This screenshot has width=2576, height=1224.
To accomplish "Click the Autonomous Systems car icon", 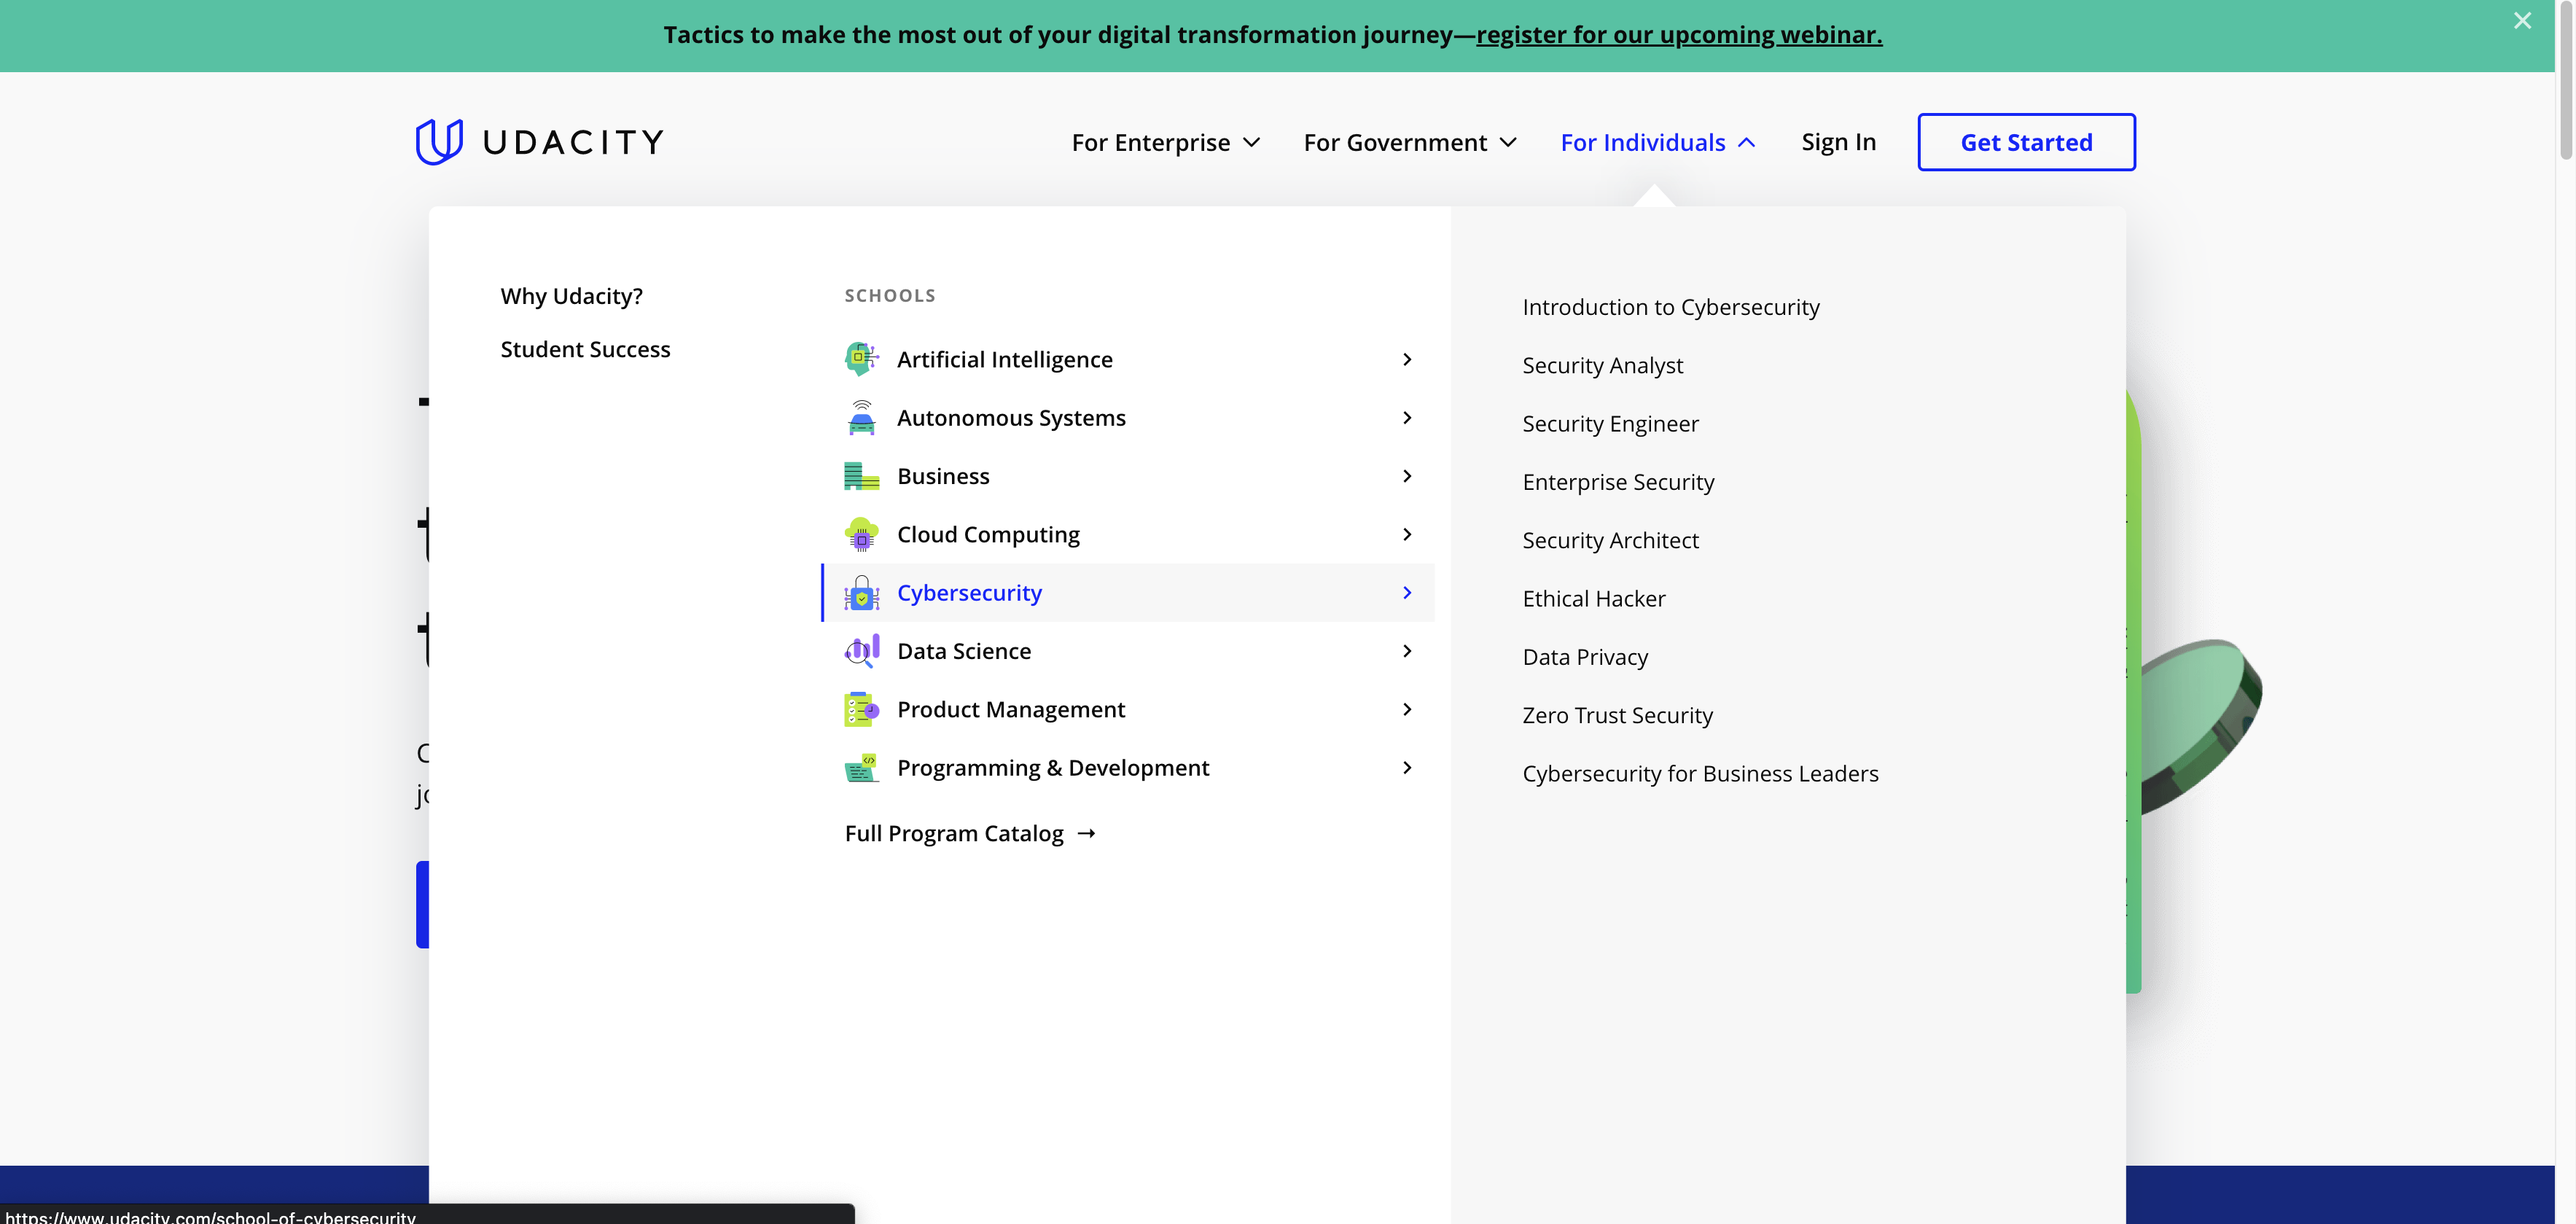I will [861, 418].
